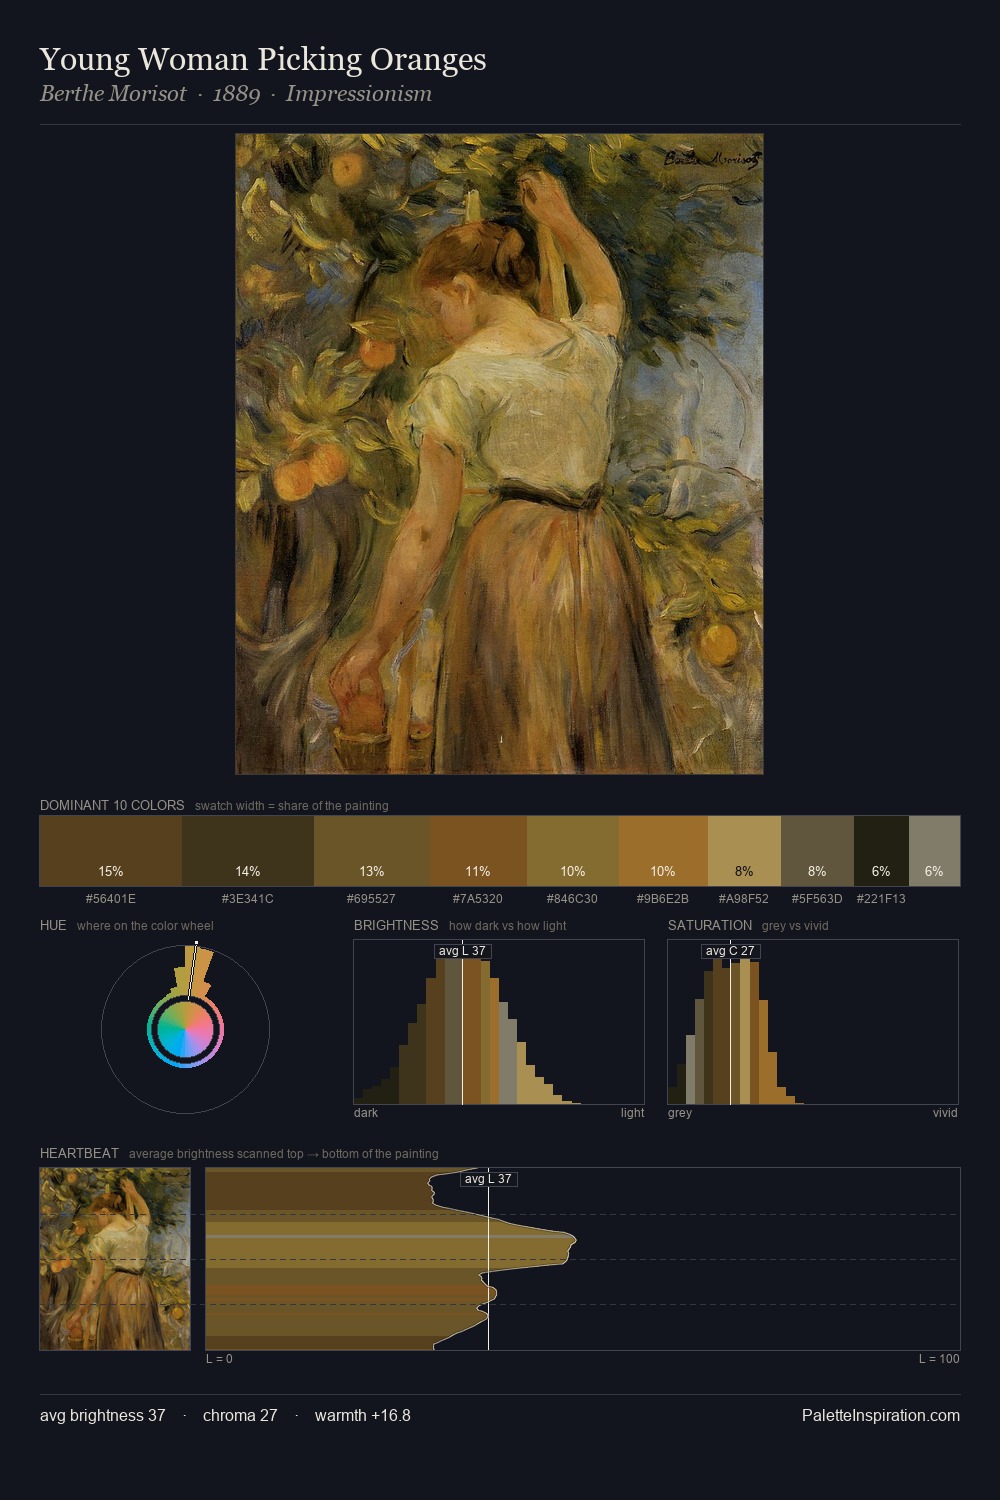The image size is (1000, 1500).
Task: Select the 14% dark olive swatch #3E341C
Action: click(x=248, y=851)
